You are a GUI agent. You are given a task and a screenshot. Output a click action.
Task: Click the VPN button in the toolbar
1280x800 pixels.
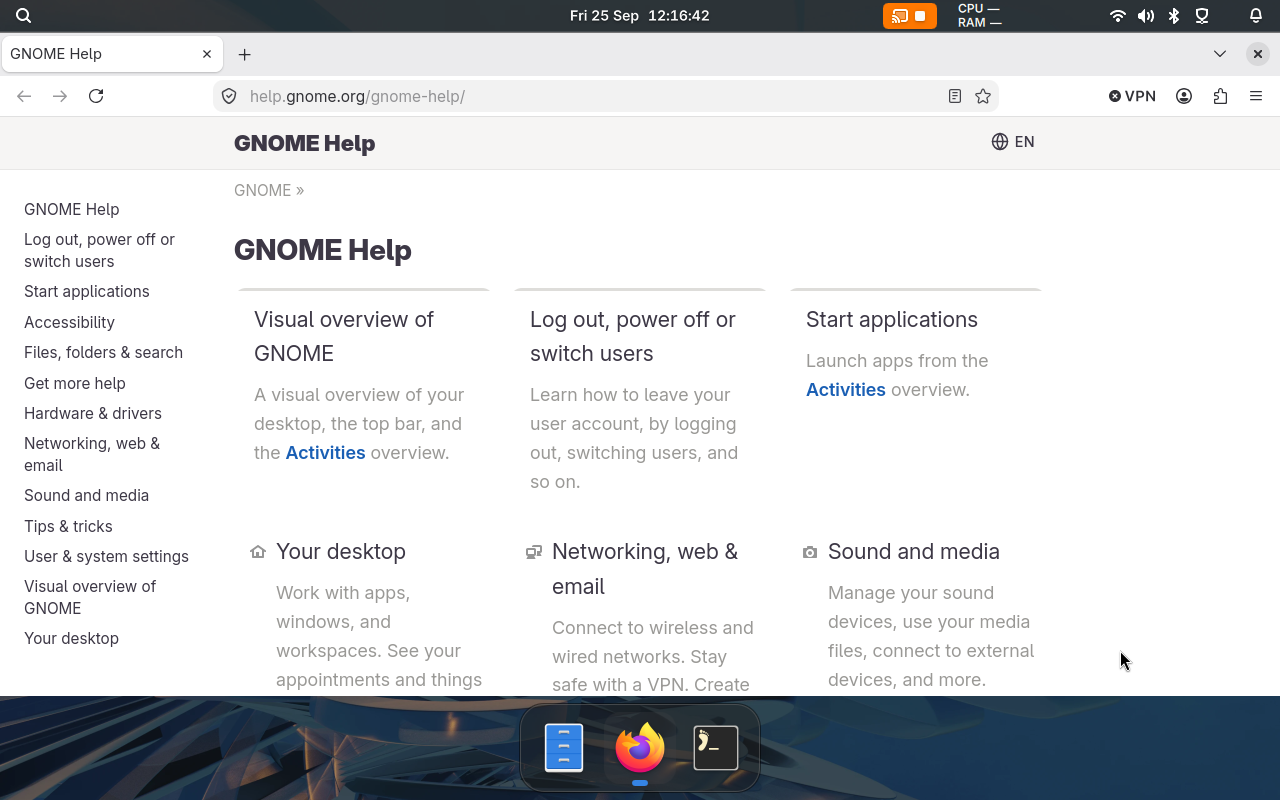(x=1132, y=96)
